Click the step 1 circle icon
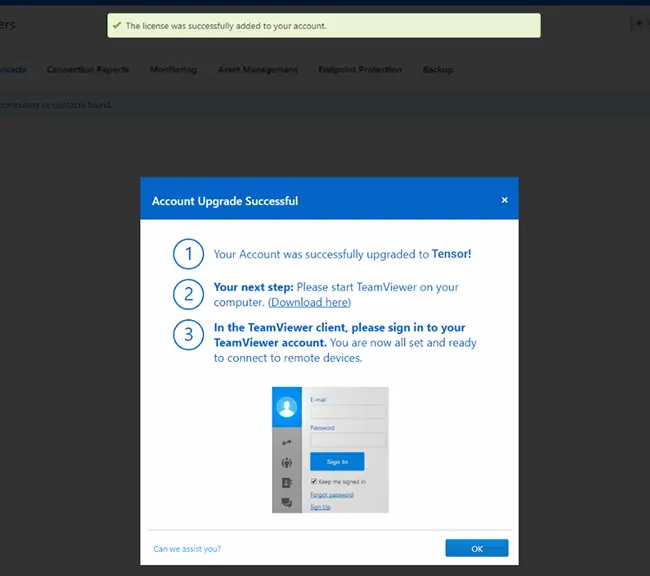The height and width of the screenshot is (576, 650). pos(188,254)
